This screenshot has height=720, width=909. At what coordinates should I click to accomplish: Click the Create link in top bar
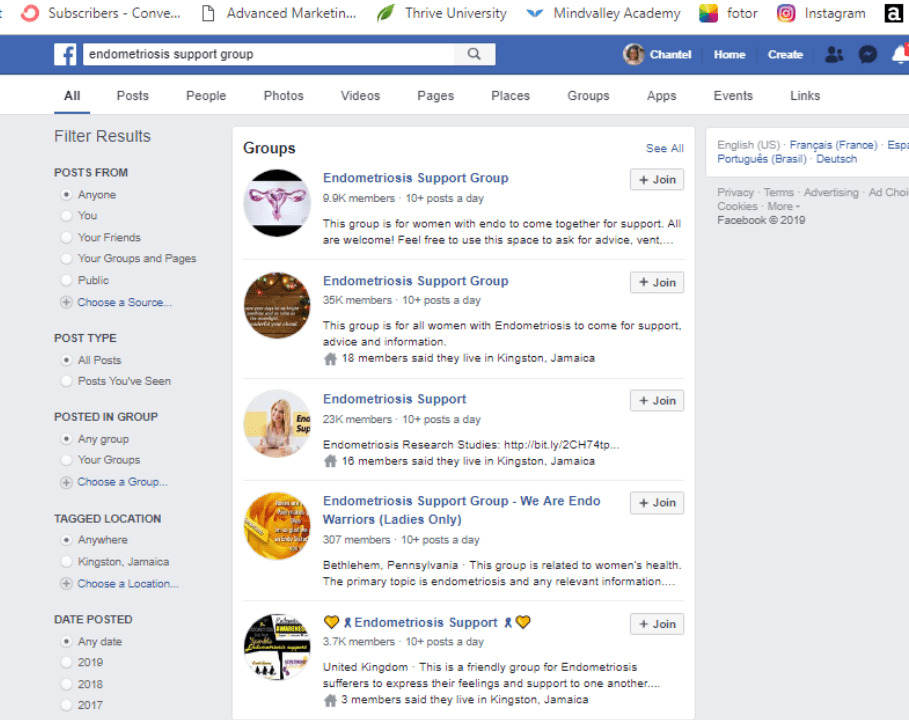785,54
